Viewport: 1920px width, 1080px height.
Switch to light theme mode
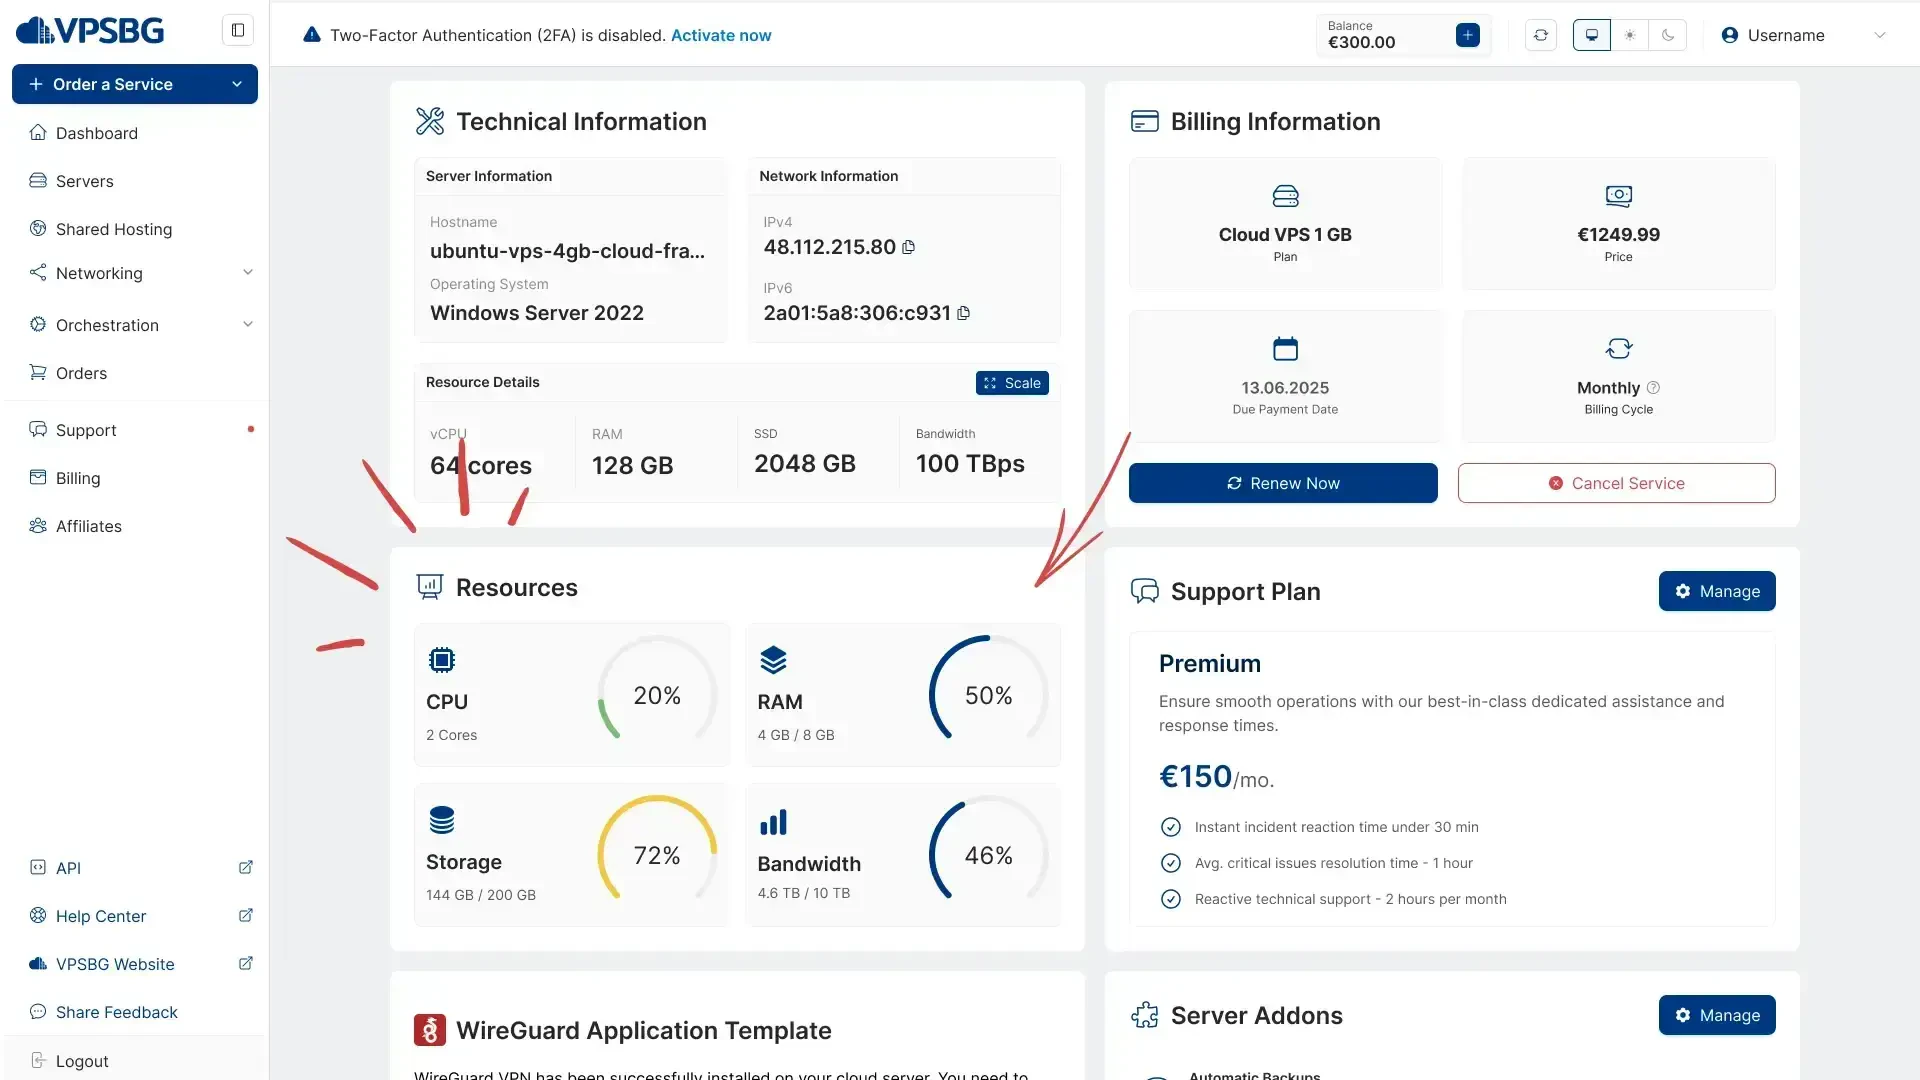click(1630, 35)
